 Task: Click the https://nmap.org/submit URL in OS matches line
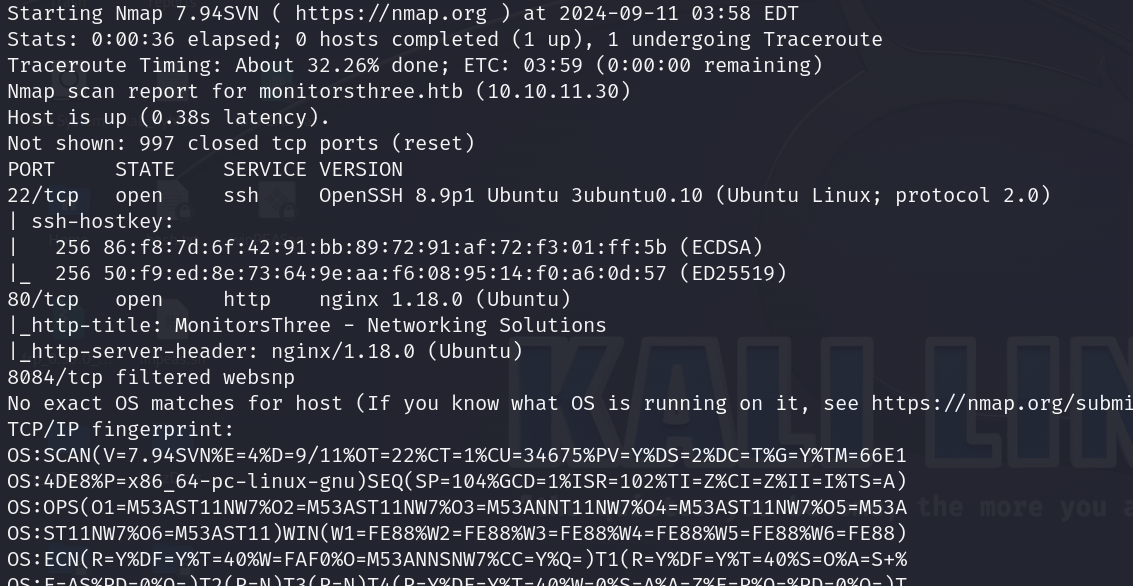[1002, 404]
